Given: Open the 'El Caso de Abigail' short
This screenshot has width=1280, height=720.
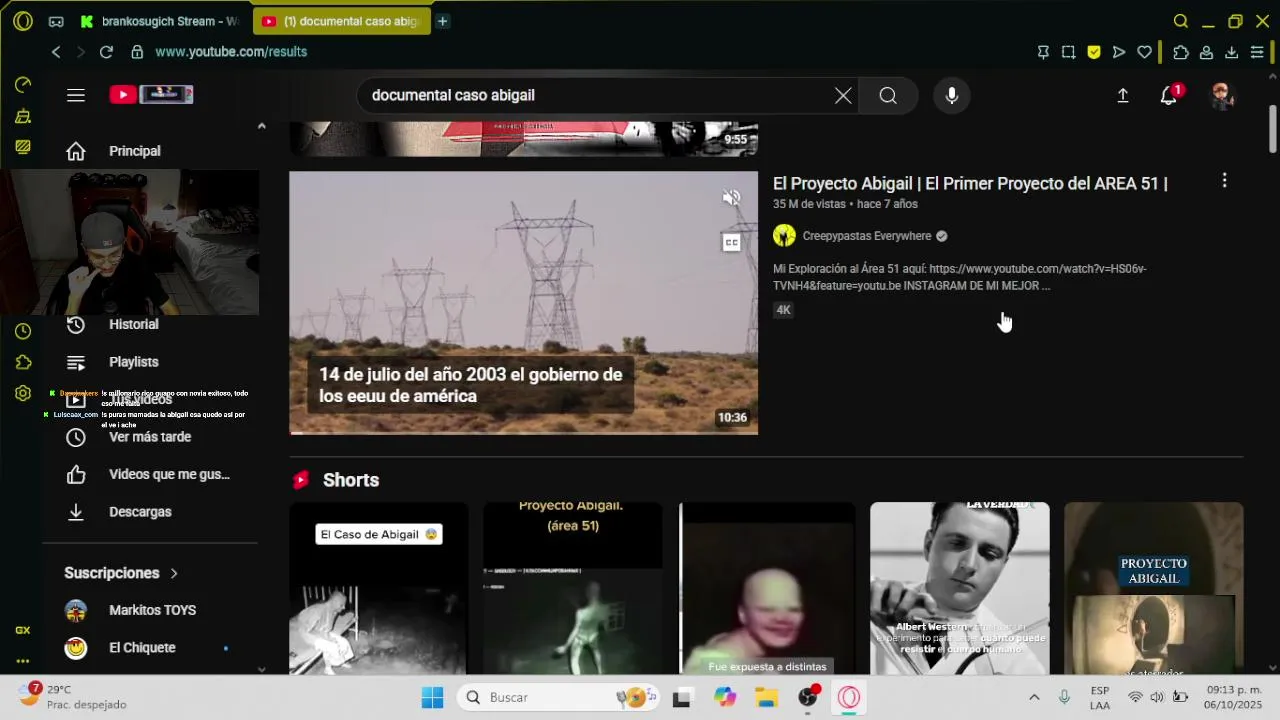Looking at the screenshot, I should tap(378, 588).
